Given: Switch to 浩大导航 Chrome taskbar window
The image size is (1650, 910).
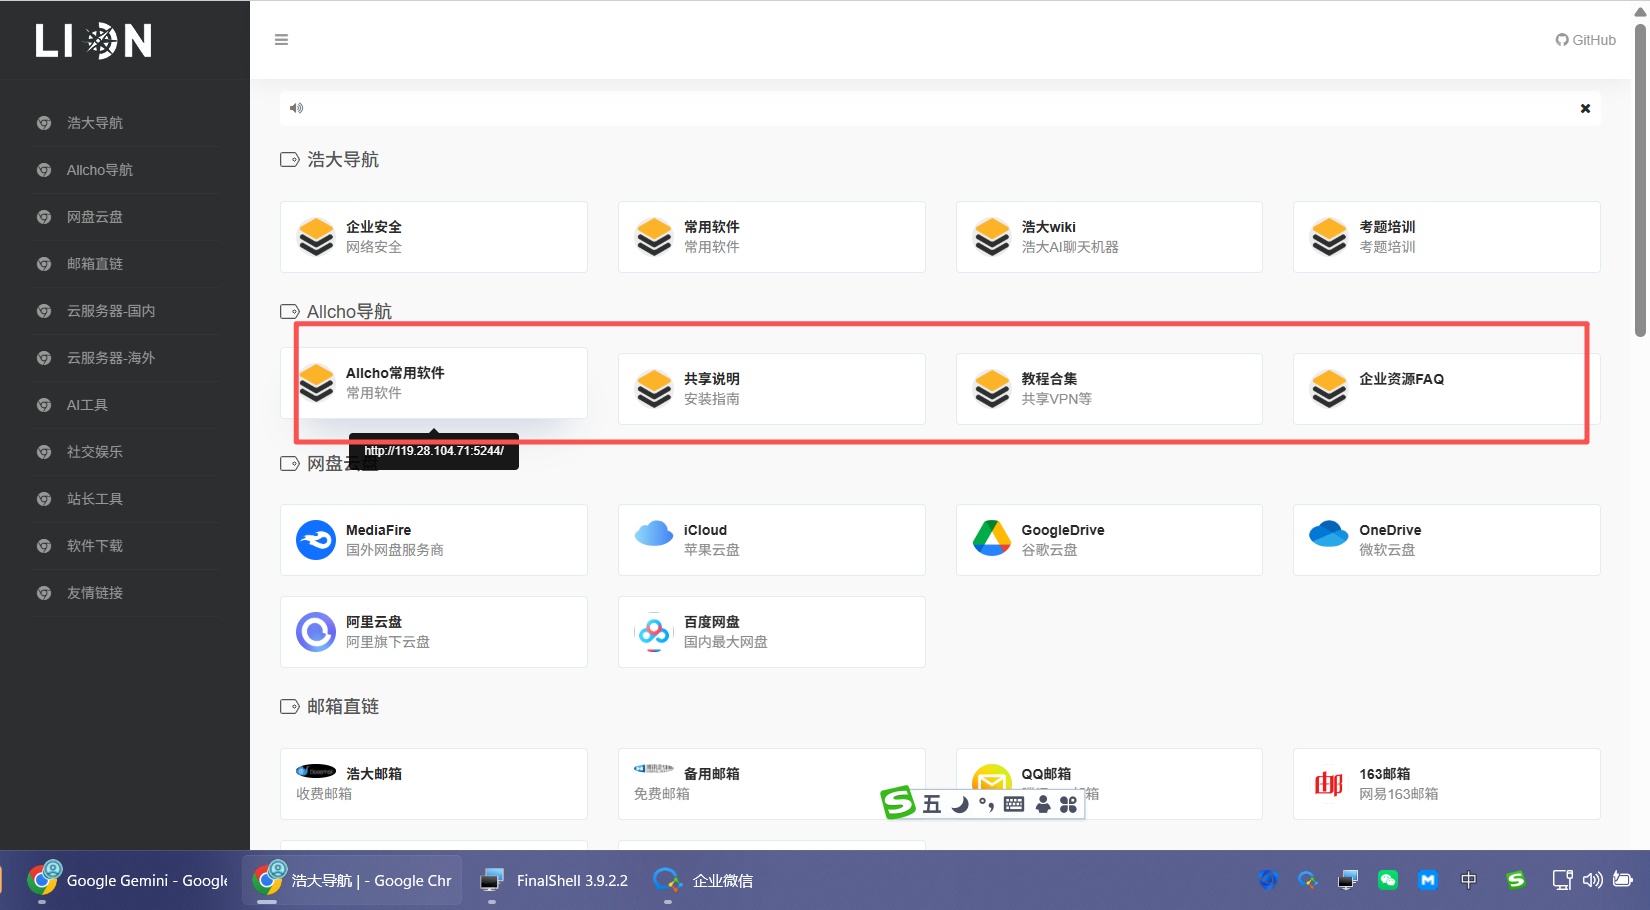Looking at the screenshot, I should coord(352,881).
